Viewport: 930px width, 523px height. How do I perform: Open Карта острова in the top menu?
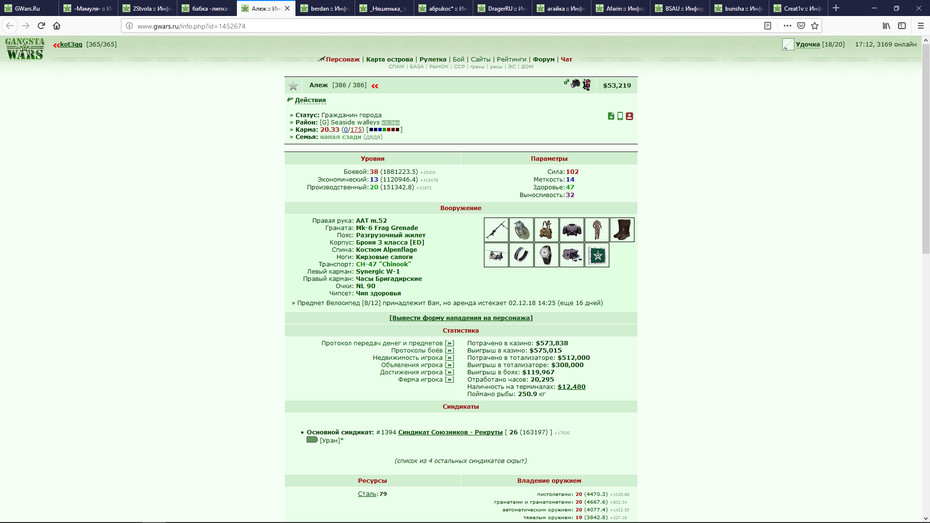coord(389,59)
